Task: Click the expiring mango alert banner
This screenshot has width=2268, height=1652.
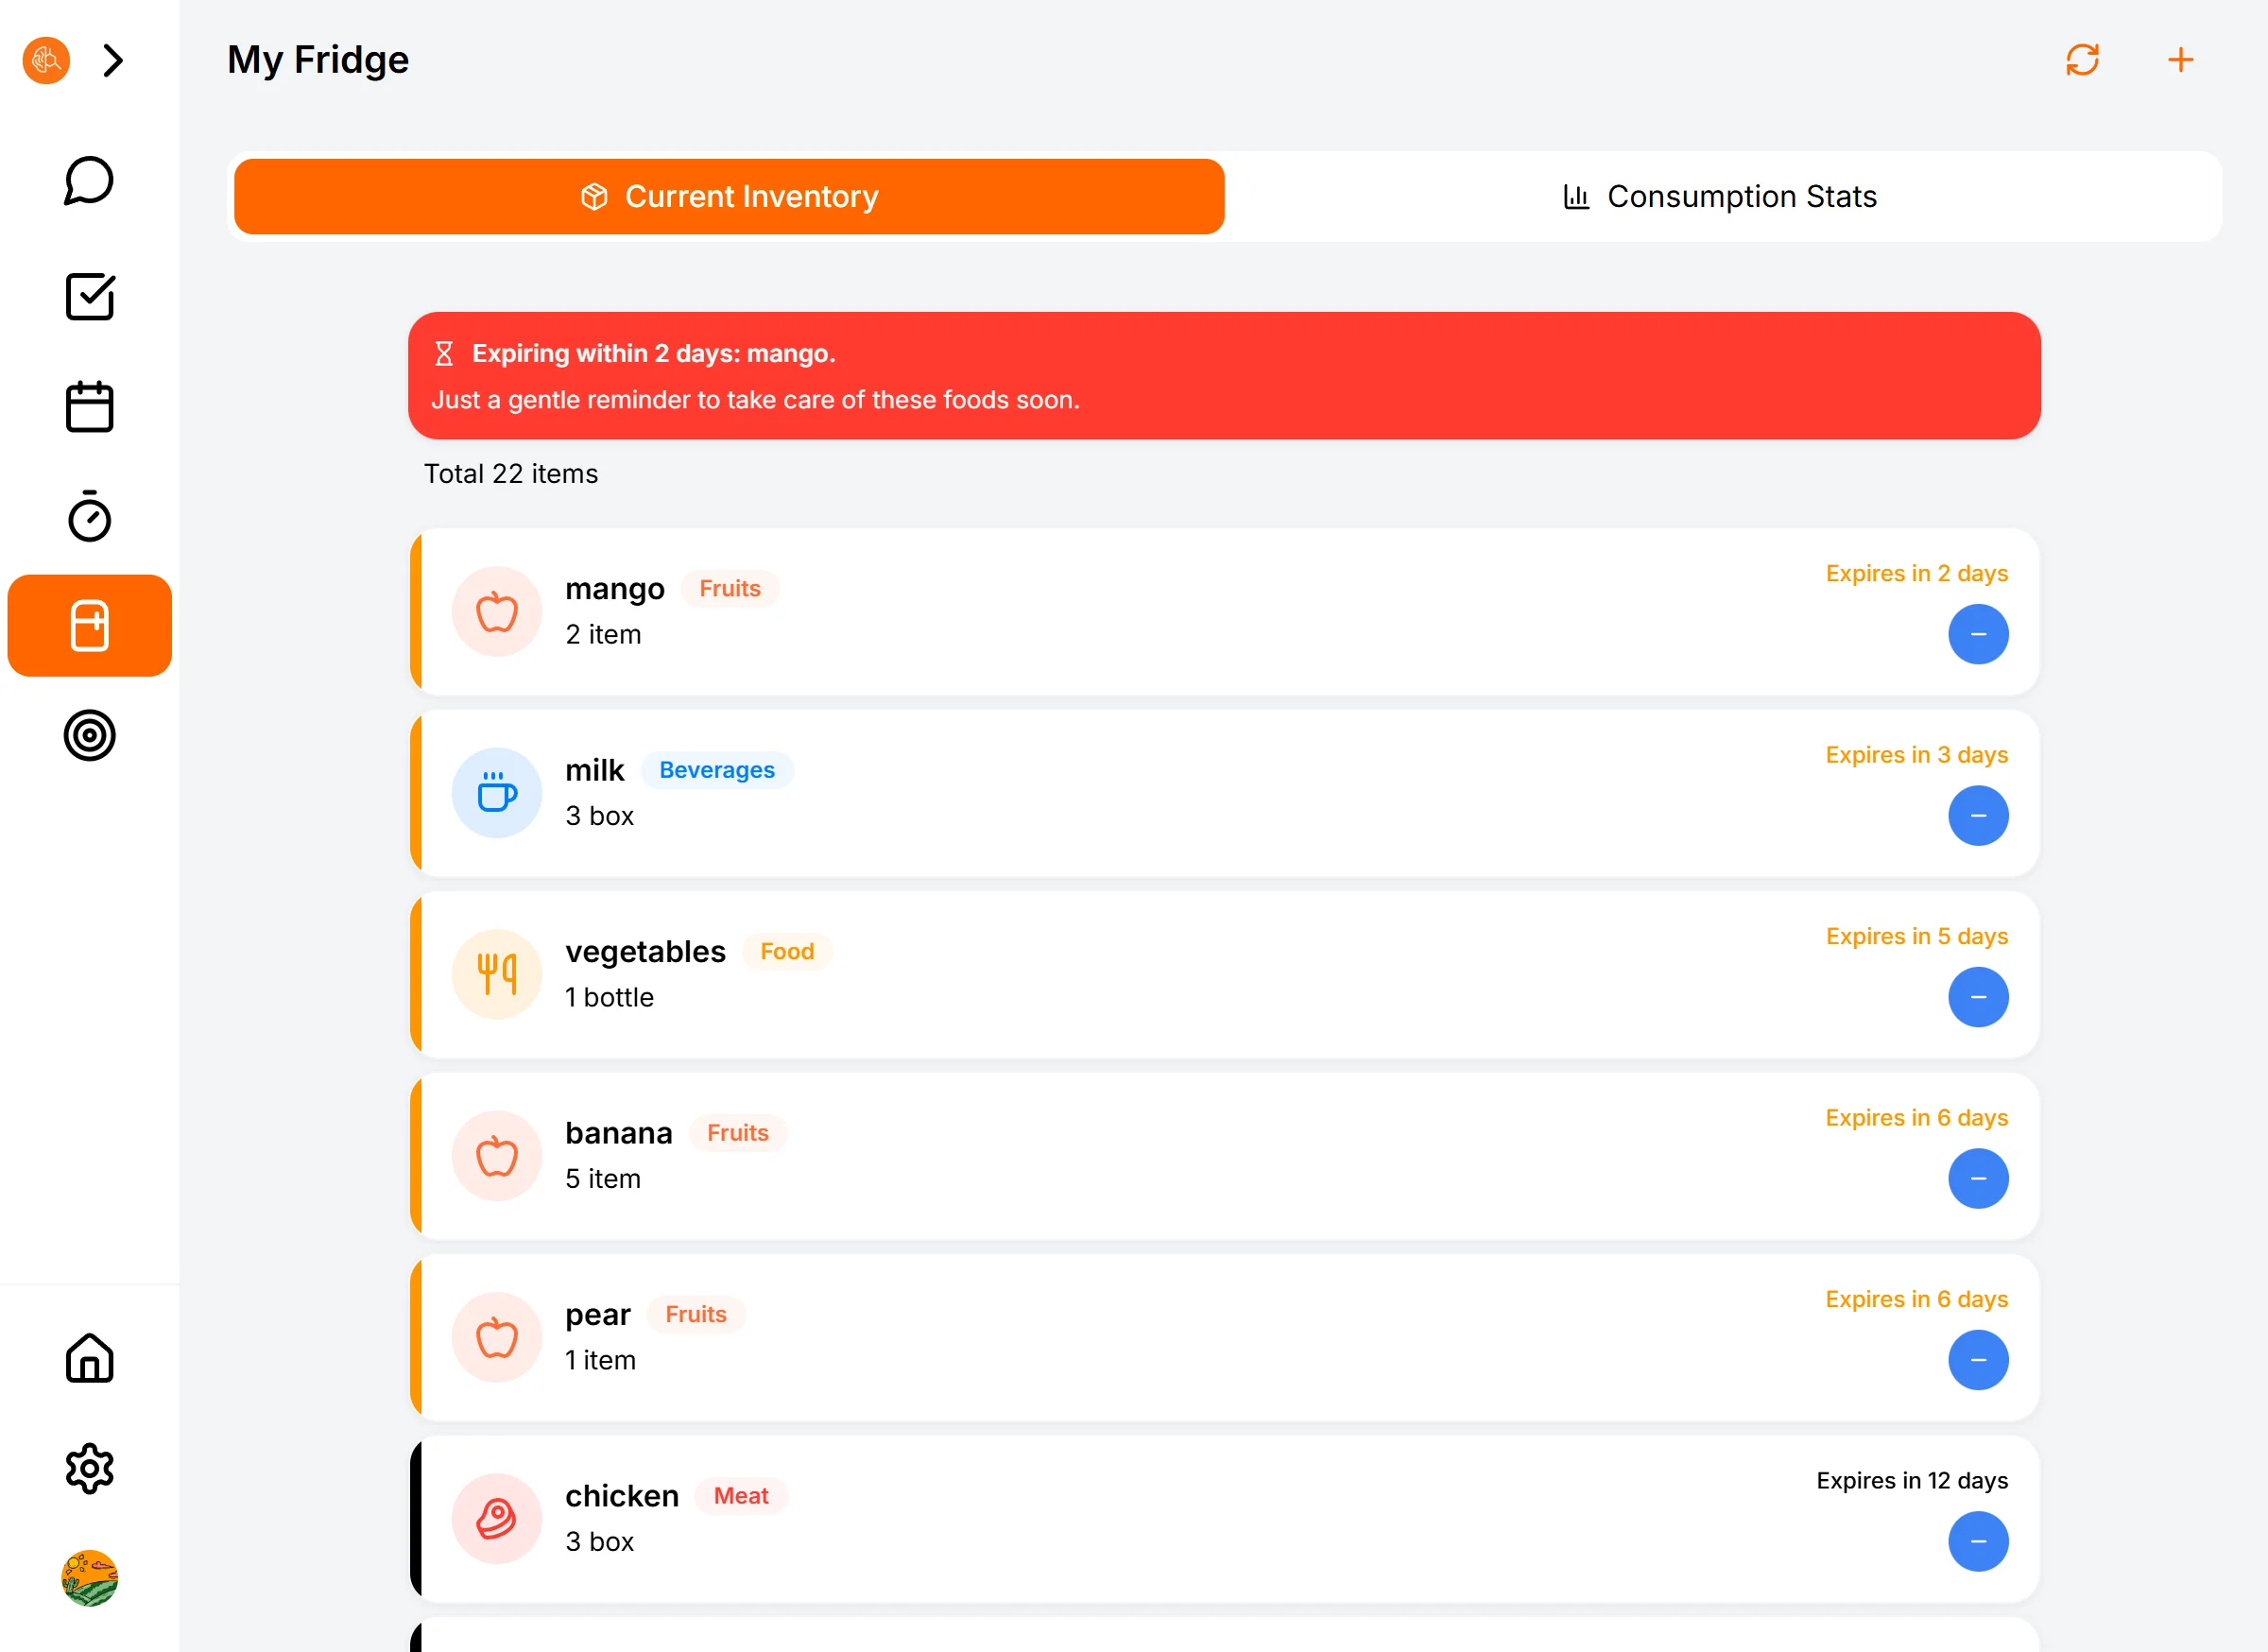Action: coord(1223,376)
